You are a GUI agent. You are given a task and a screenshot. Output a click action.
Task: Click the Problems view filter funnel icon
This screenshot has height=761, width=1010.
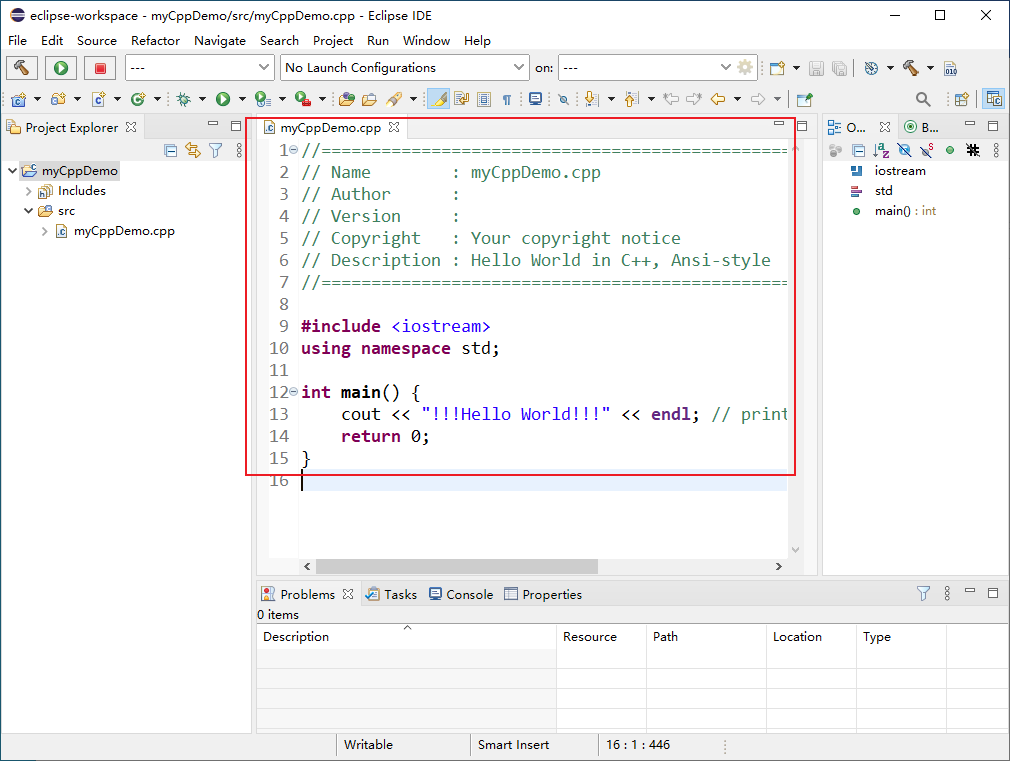coord(923,593)
